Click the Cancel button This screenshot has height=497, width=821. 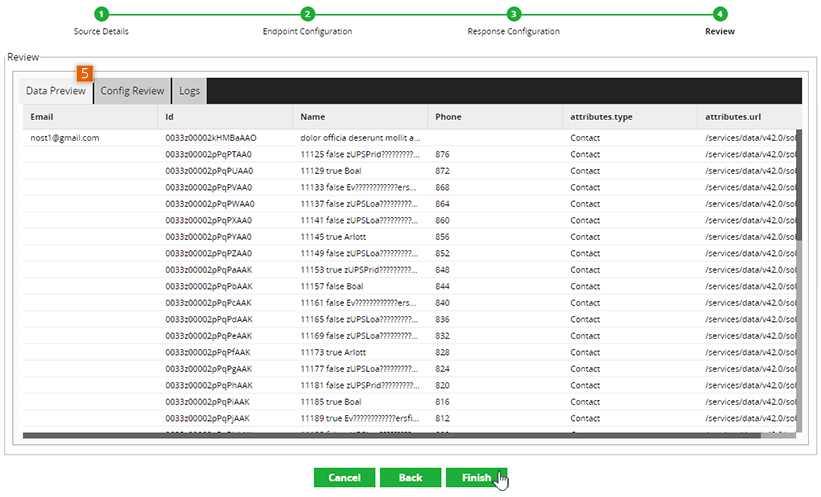tap(345, 478)
